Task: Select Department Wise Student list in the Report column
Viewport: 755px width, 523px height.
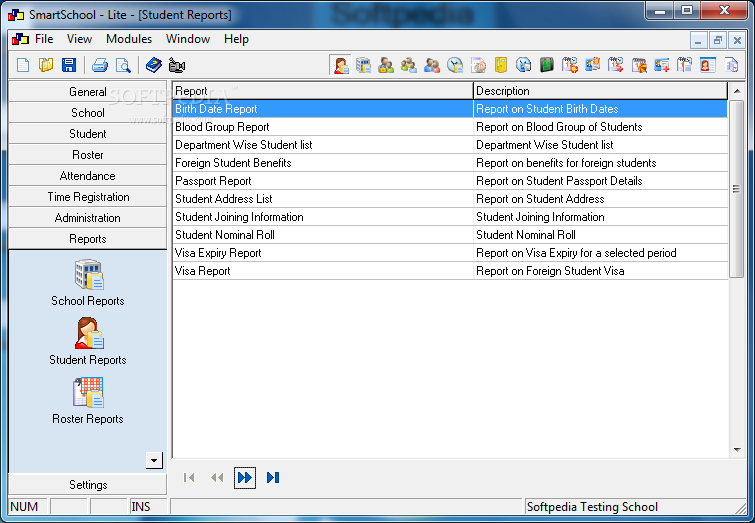Action: coord(244,145)
